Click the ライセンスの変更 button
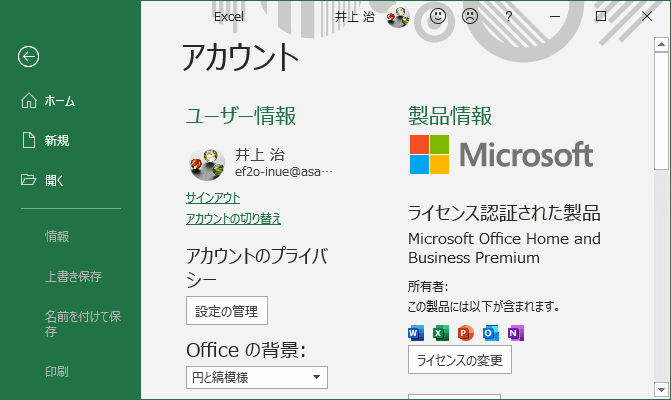The image size is (671, 400). (x=460, y=360)
